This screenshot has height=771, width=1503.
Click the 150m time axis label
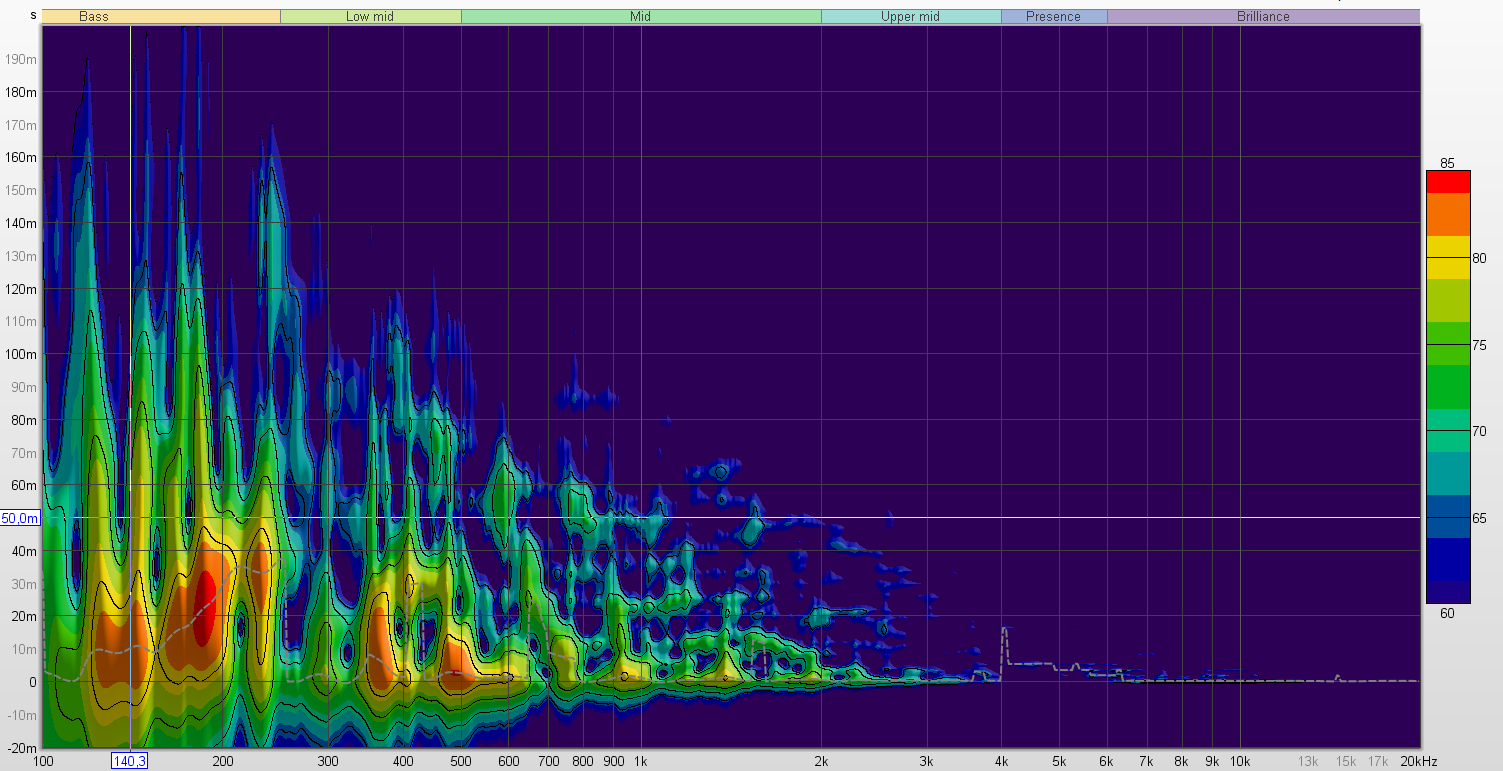click(22, 190)
